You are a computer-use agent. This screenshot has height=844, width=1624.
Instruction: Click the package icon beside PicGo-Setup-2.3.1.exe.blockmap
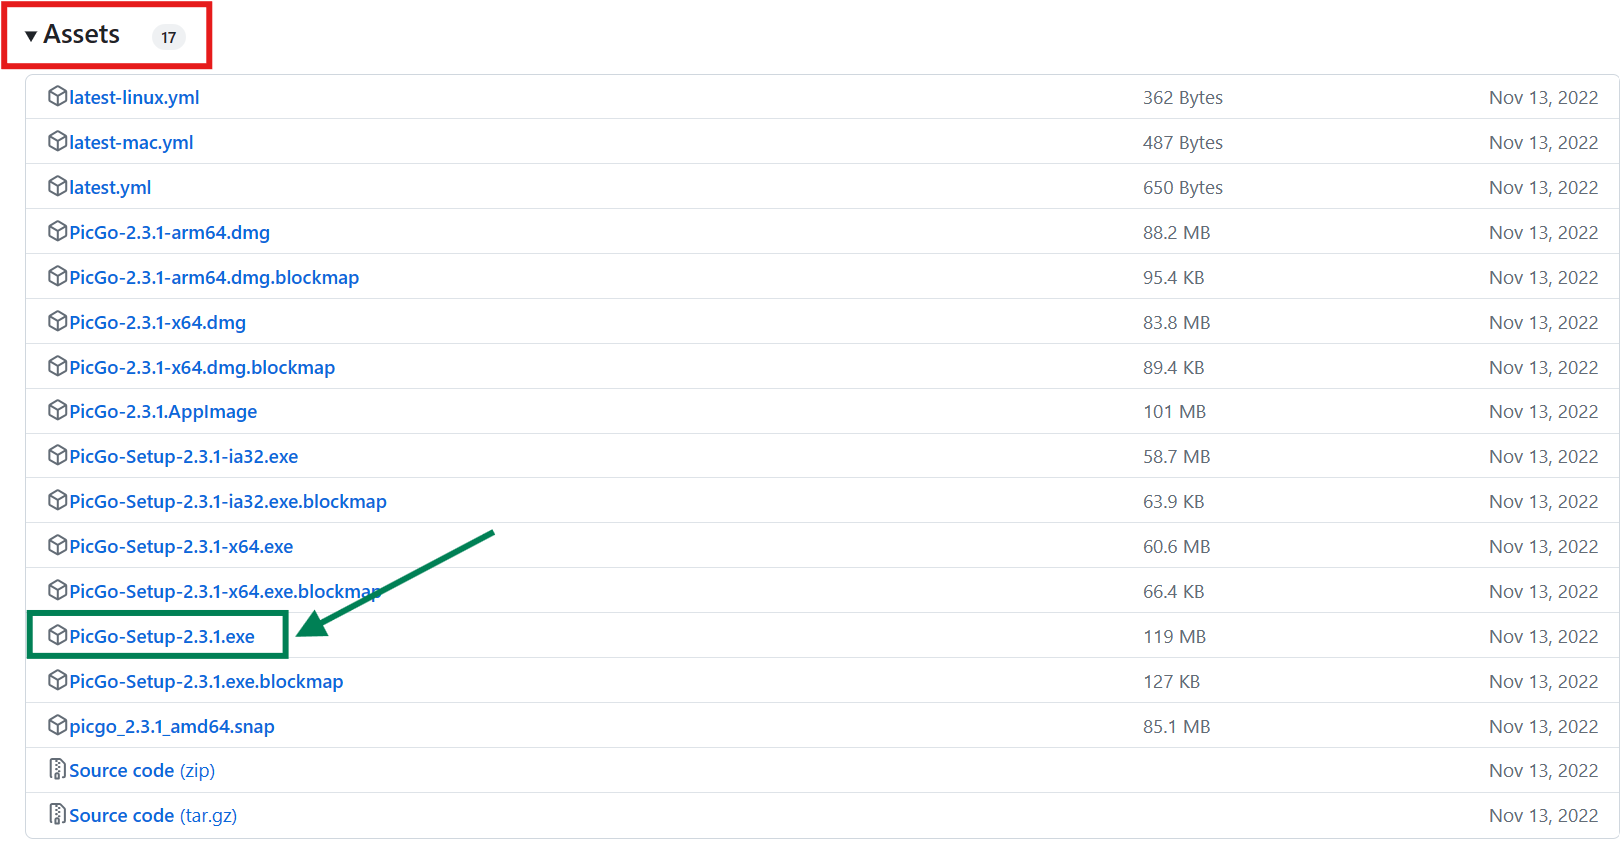click(57, 680)
